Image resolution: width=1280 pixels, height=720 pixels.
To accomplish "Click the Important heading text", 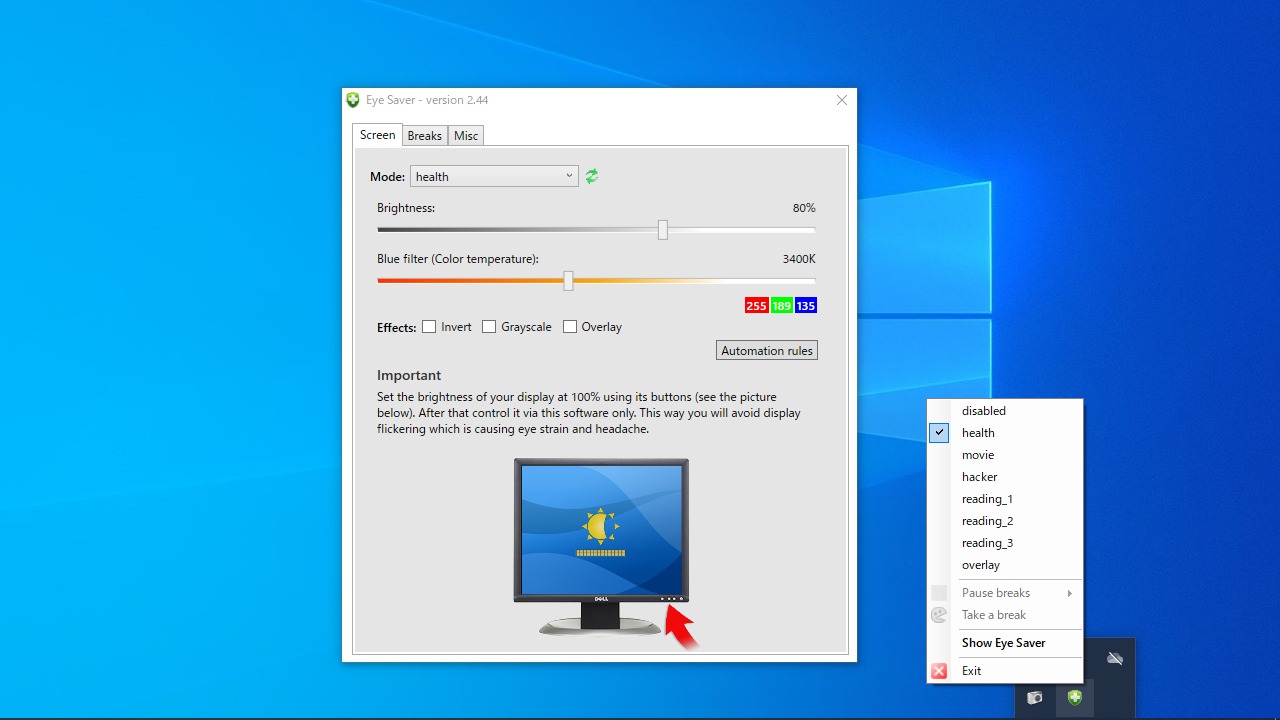I will [x=409, y=375].
